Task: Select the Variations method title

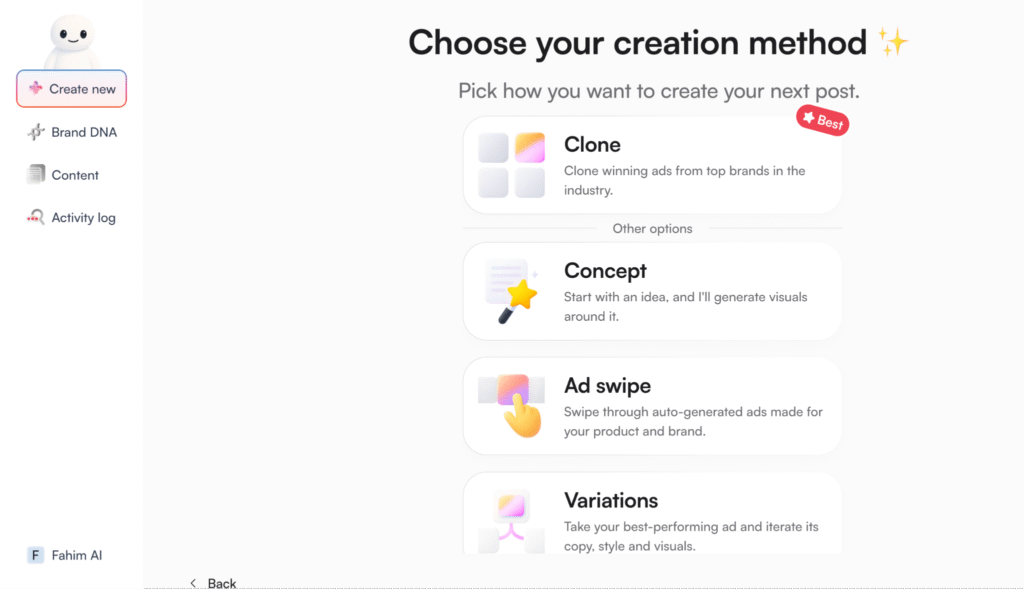Action: [611, 501]
